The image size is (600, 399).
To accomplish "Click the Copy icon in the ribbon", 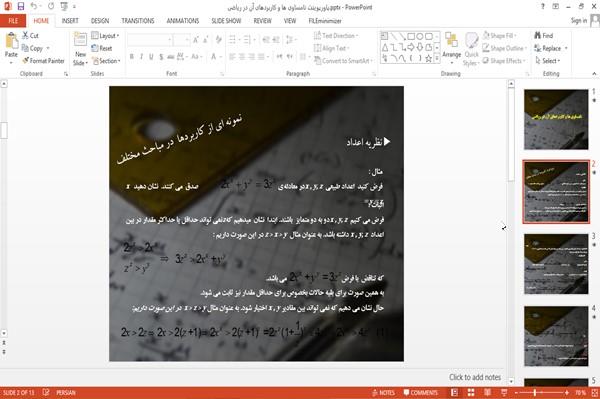I will coord(25,48).
